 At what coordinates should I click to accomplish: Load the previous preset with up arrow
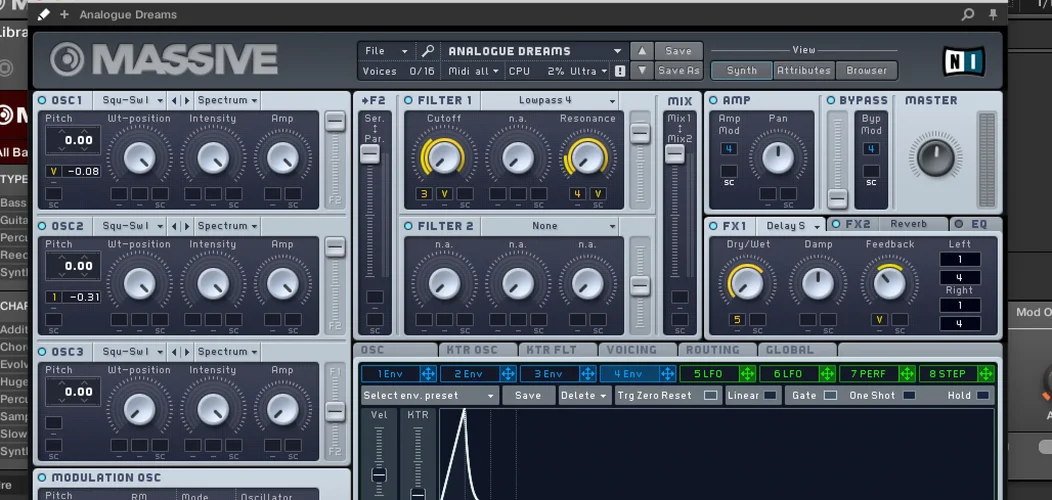[642, 51]
